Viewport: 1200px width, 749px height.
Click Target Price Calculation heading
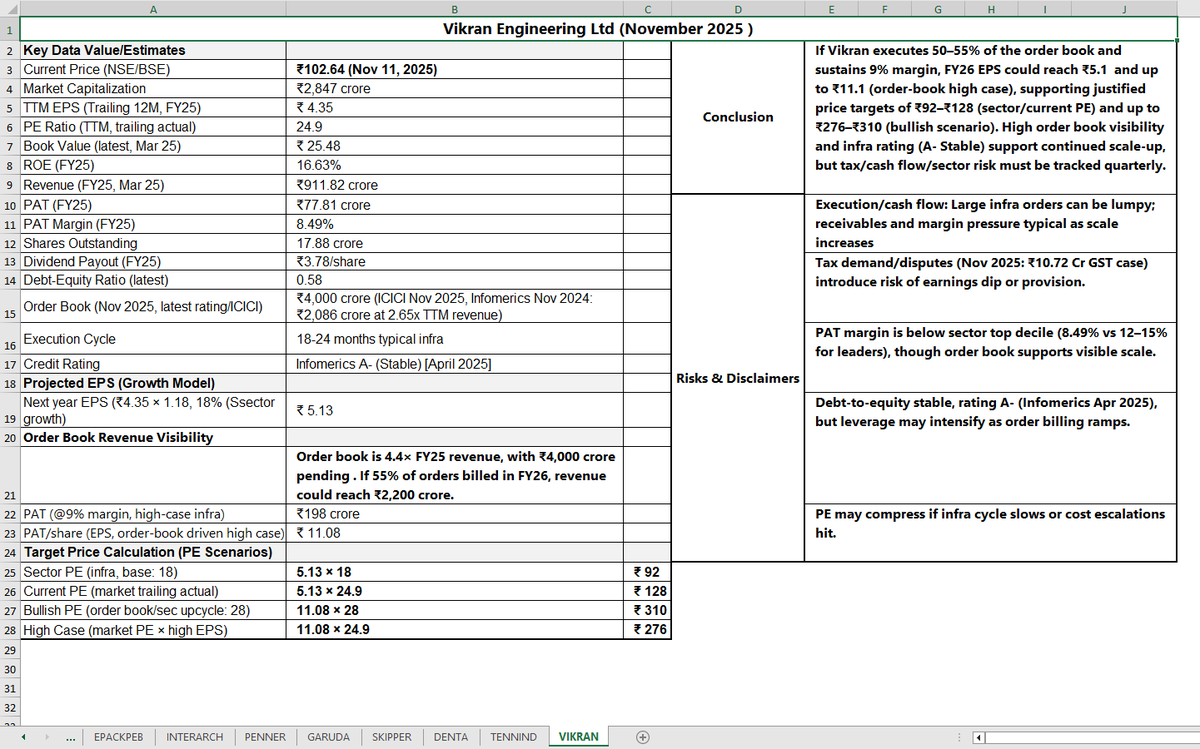point(153,552)
